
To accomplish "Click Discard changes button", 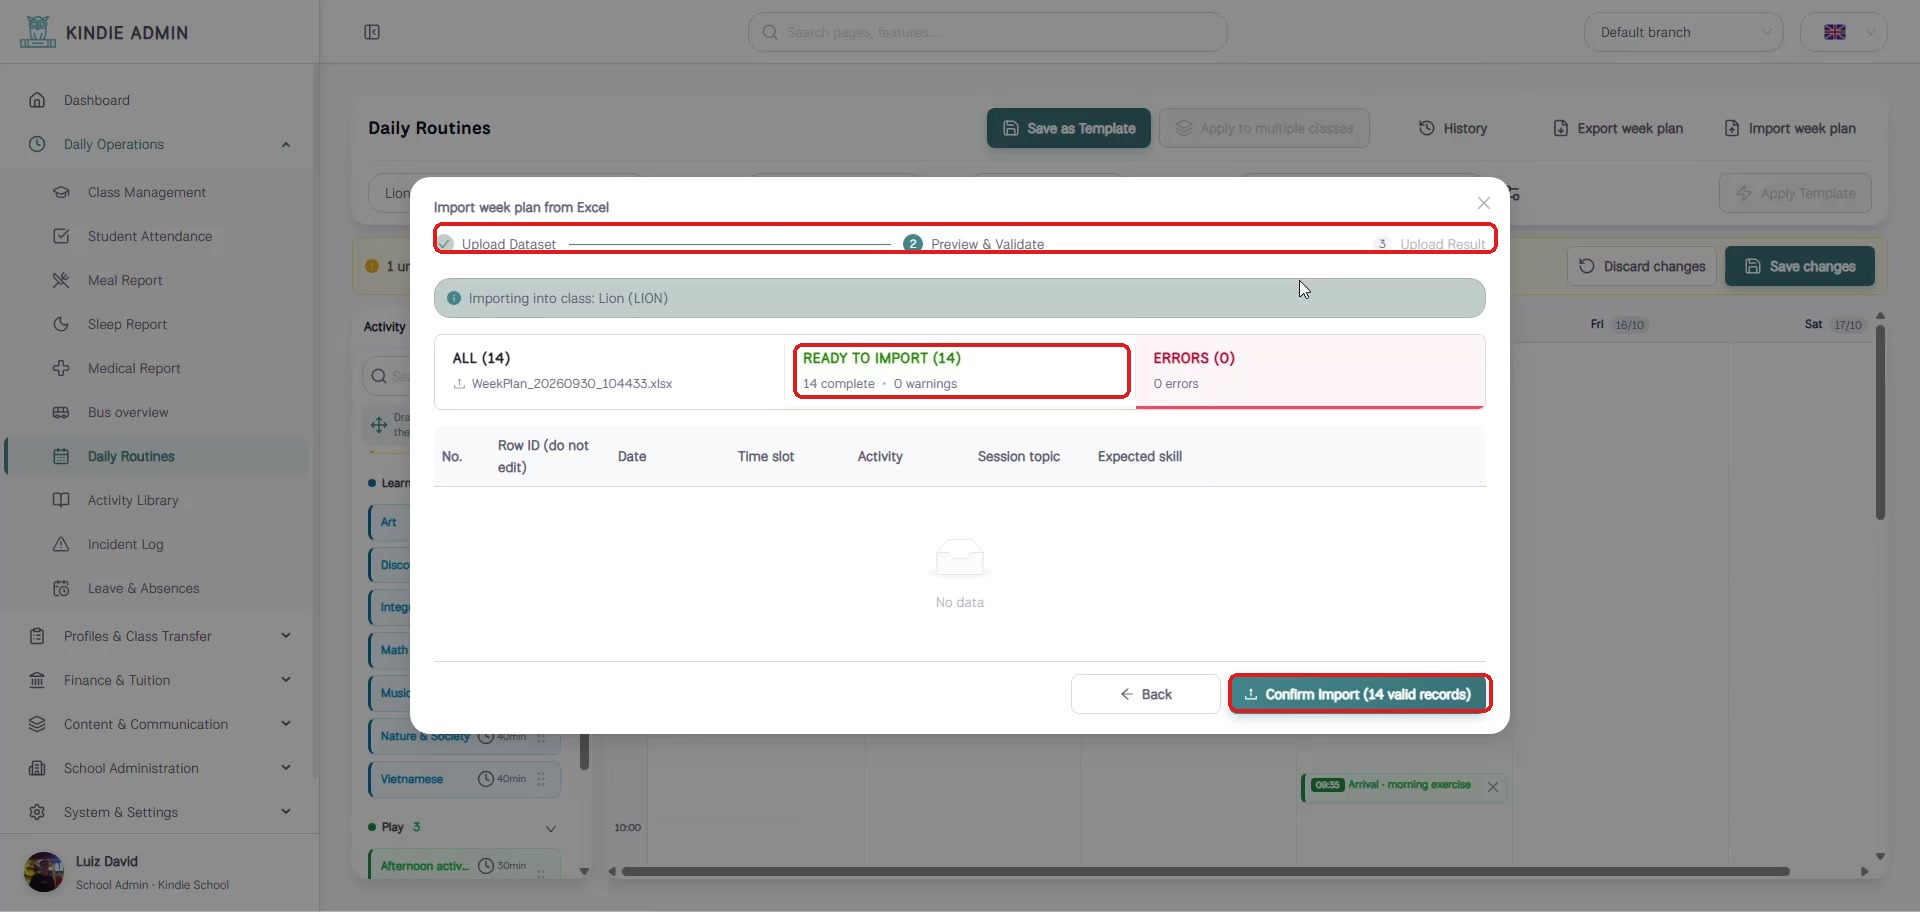I will [1642, 266].
